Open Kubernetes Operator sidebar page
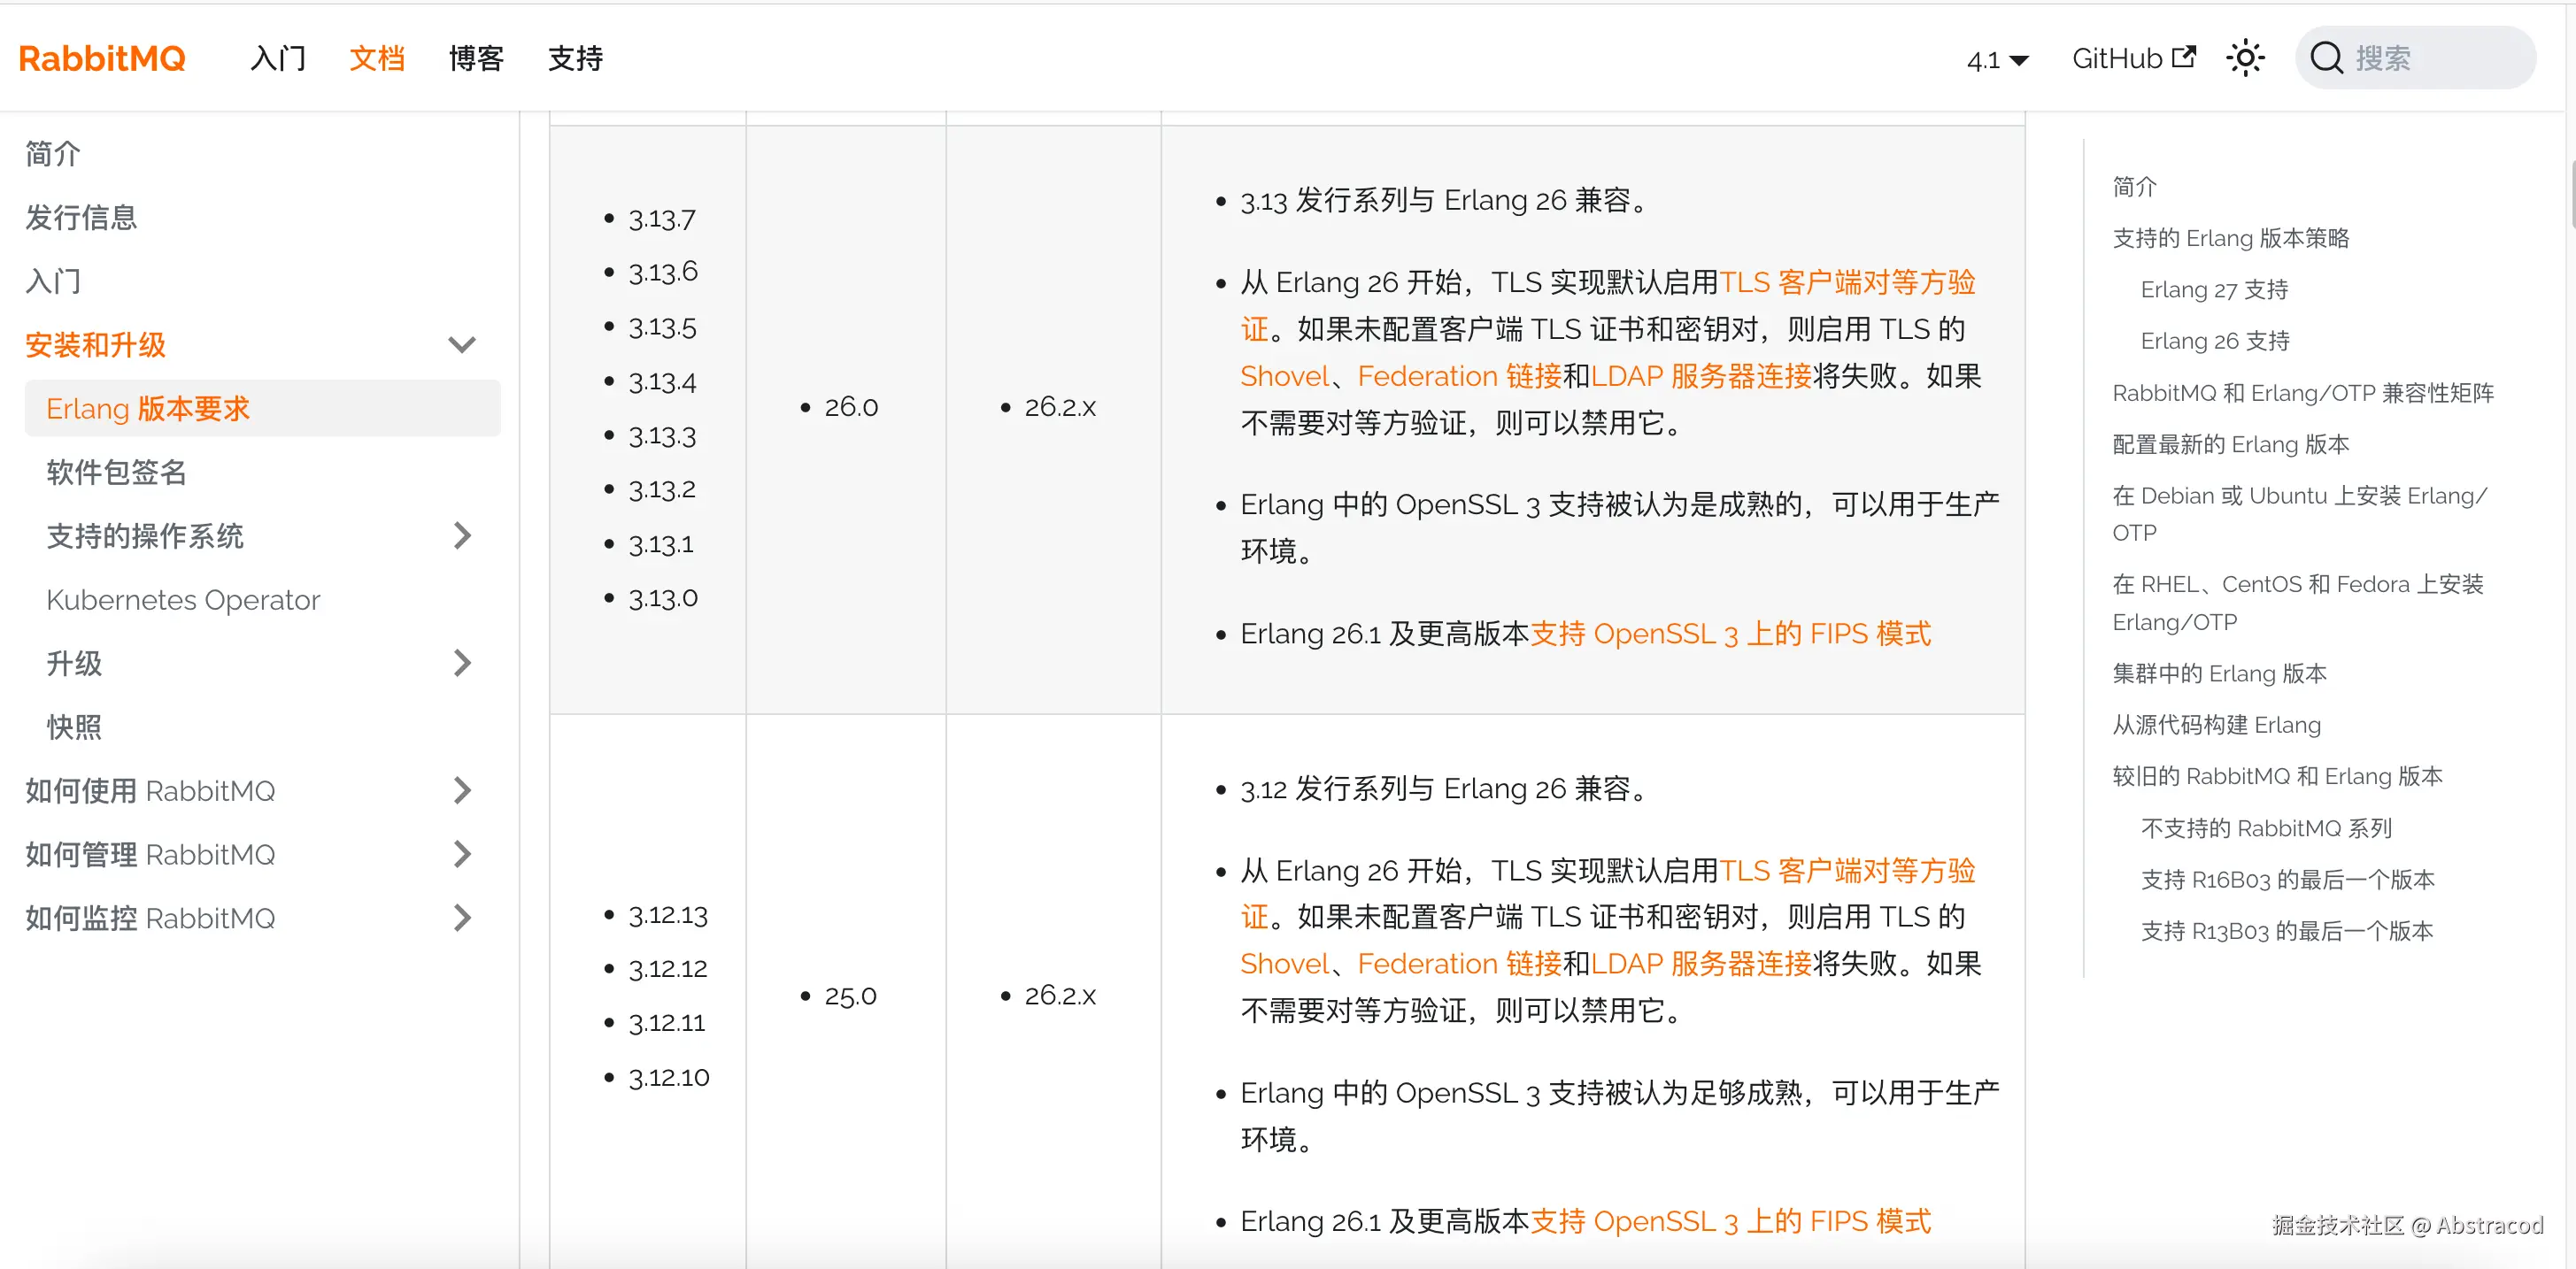 (x=183, y=599)
